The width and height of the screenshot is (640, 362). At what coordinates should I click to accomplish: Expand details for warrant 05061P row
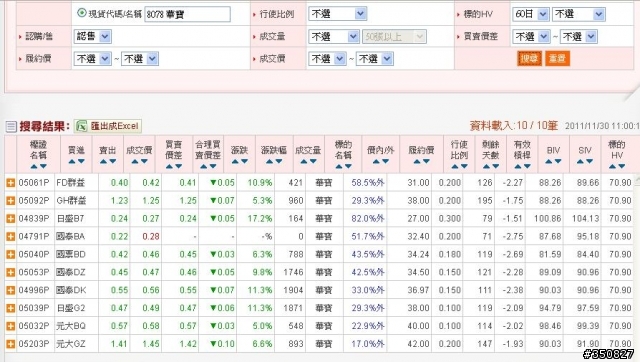click(11, 183)
